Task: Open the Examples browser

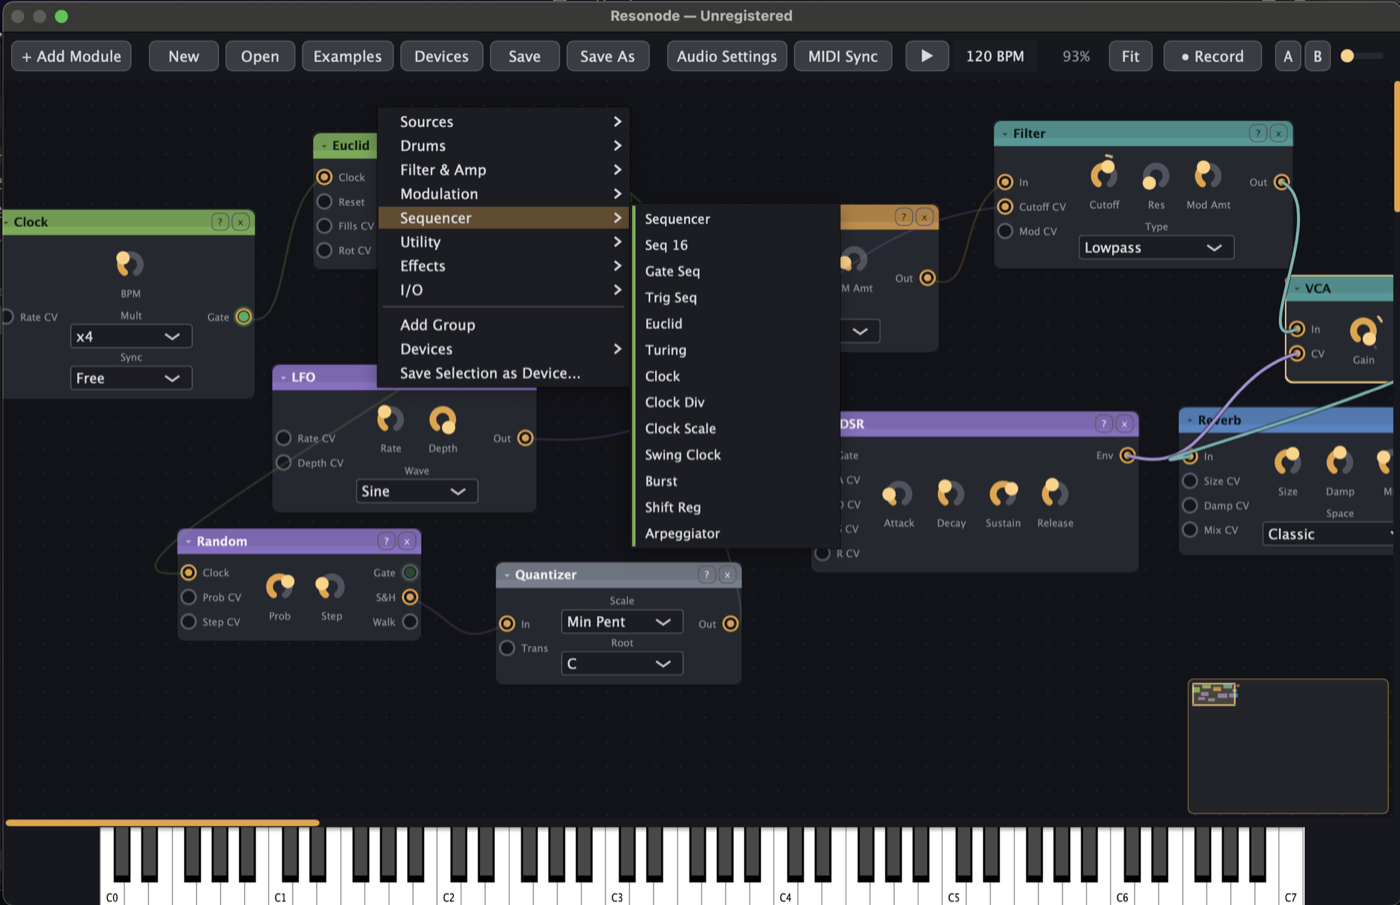Action: (347, 56)
